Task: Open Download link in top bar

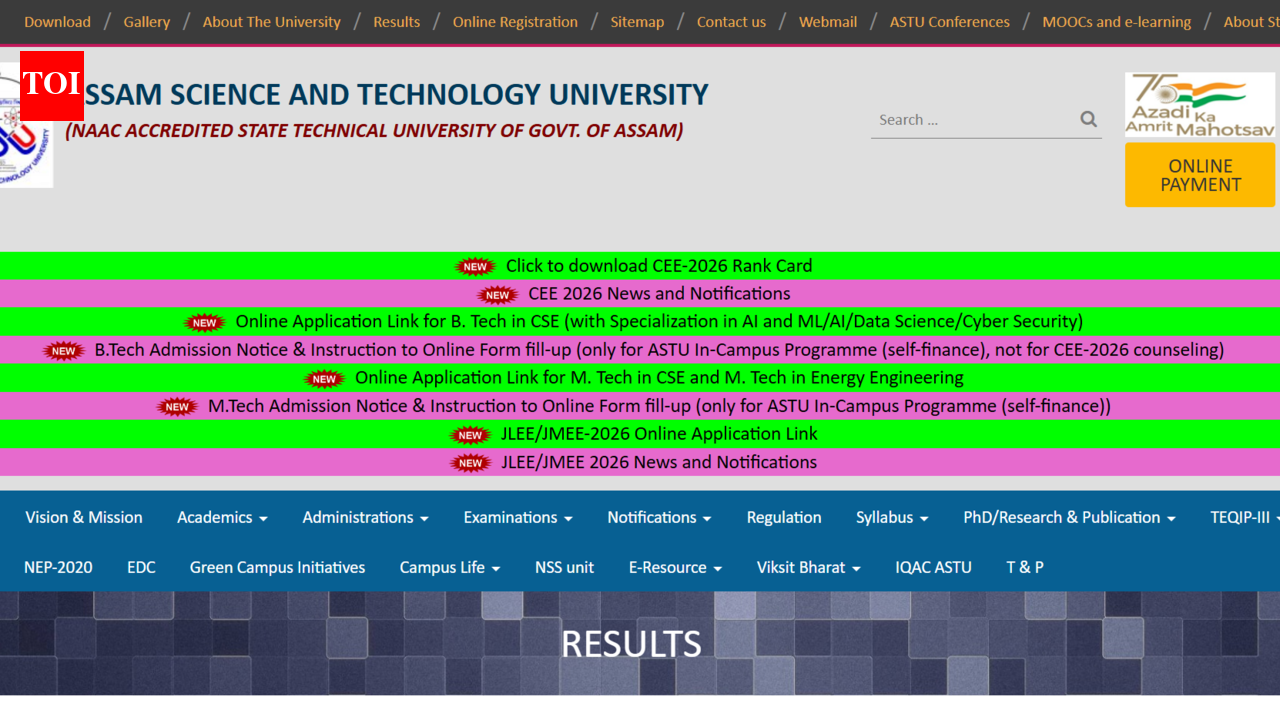Action: pyautogui.click(x=57, y=22)
